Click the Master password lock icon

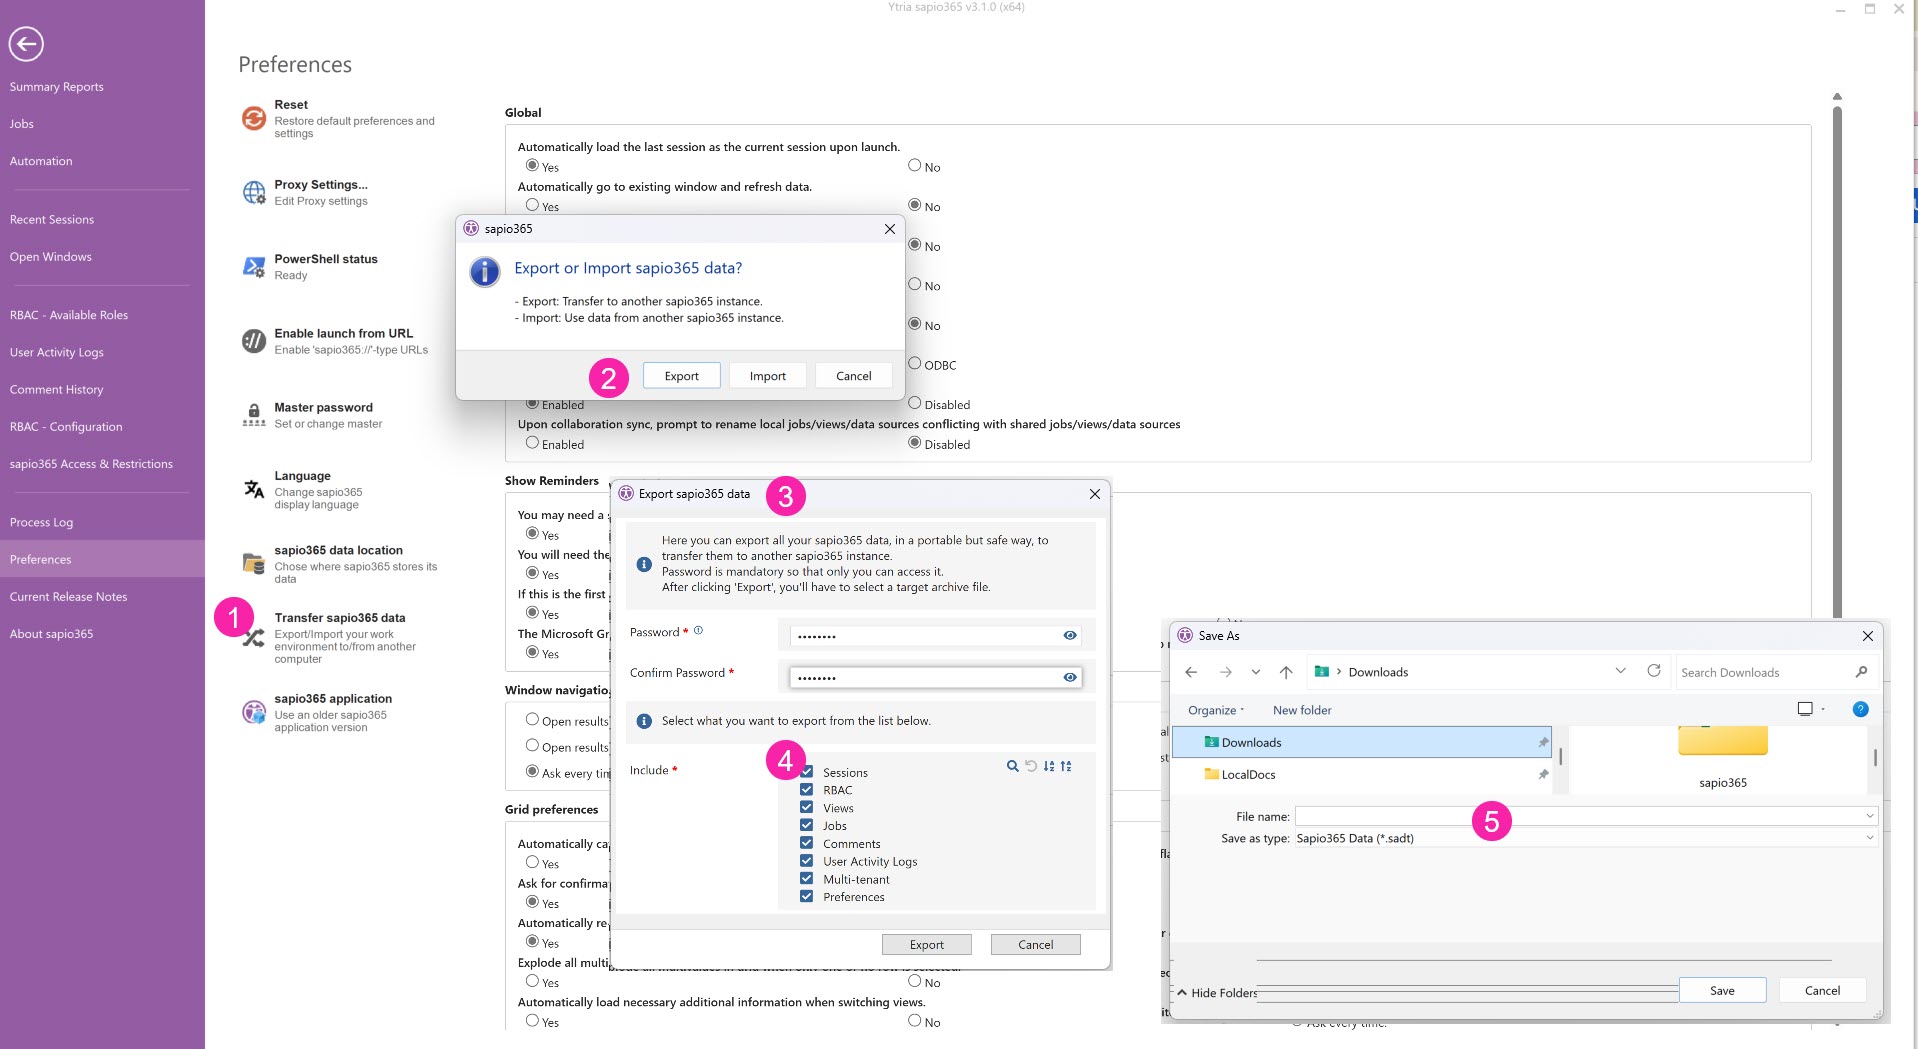coord(254,415)
